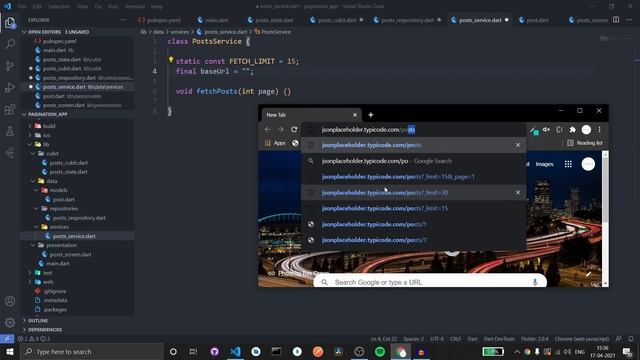Viewport: 640px width, 360px height.
Task: Open the Terminal menu
Action: (134, 6)
